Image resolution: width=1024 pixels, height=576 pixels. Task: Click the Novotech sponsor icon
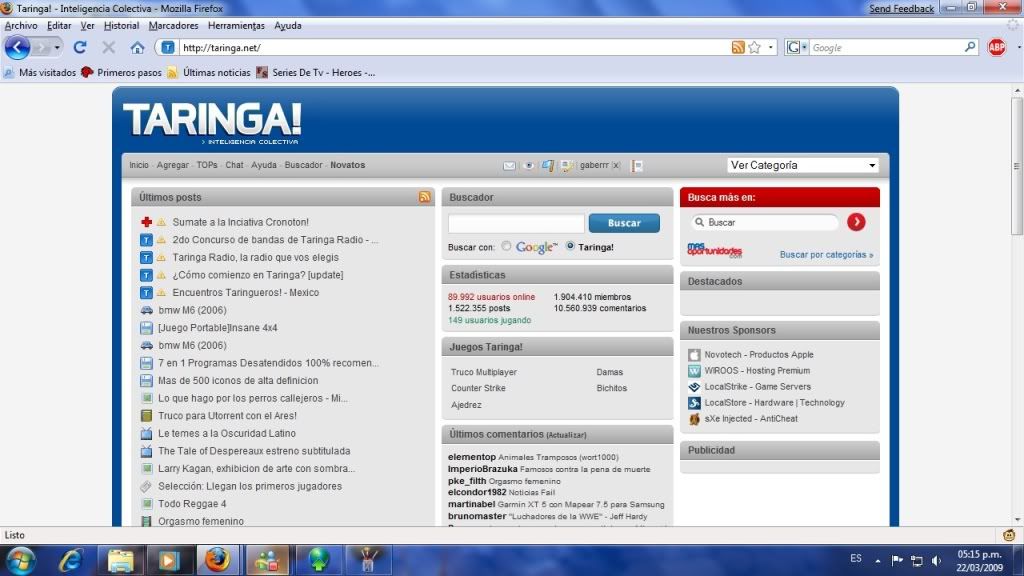point(694,355)
